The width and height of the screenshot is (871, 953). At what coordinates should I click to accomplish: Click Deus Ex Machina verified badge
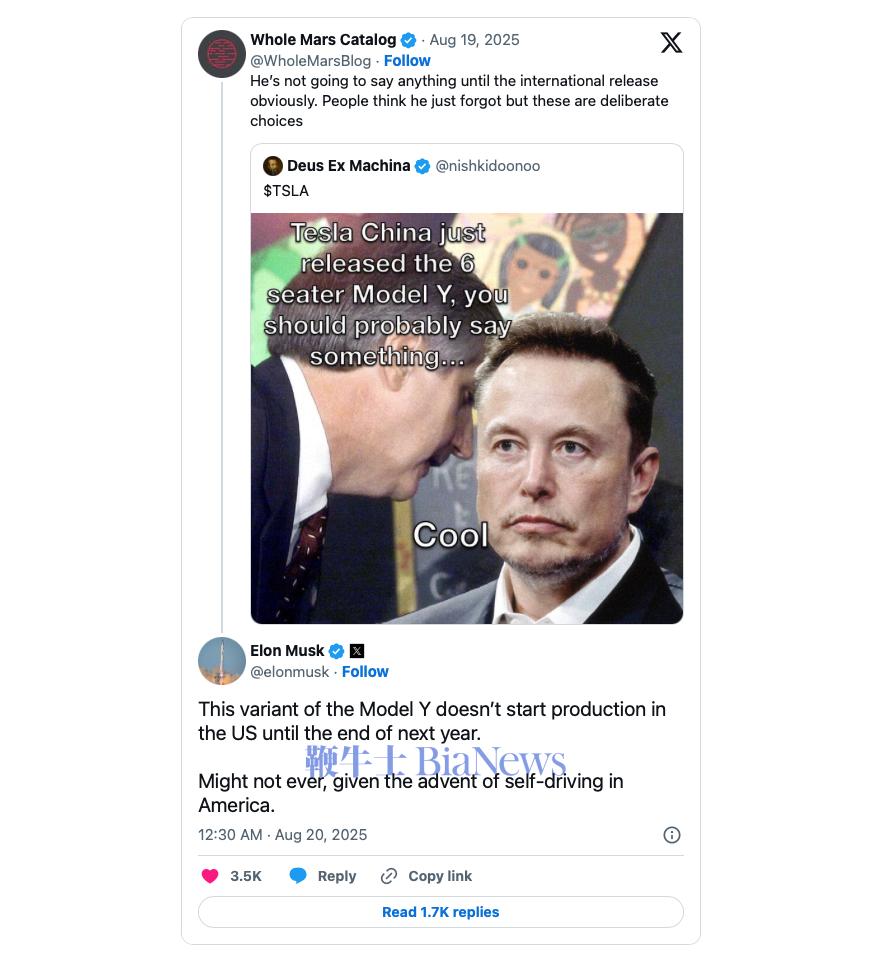[422, 166]
